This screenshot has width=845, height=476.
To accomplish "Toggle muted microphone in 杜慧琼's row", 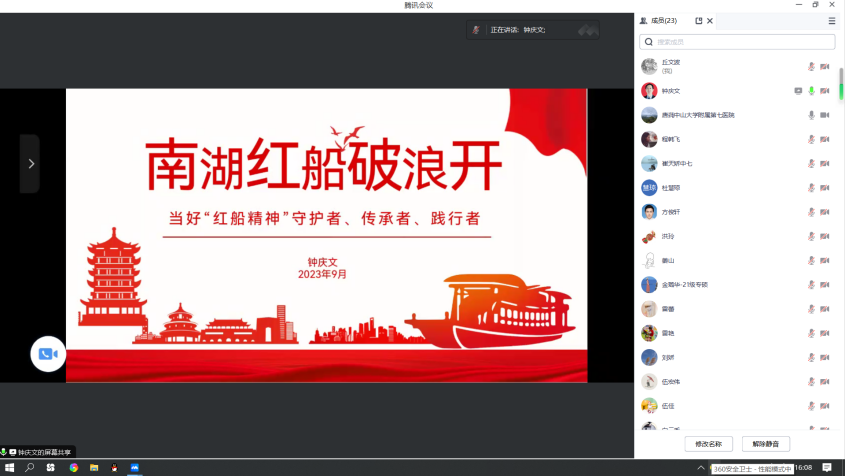I will [x=811, y=188].
